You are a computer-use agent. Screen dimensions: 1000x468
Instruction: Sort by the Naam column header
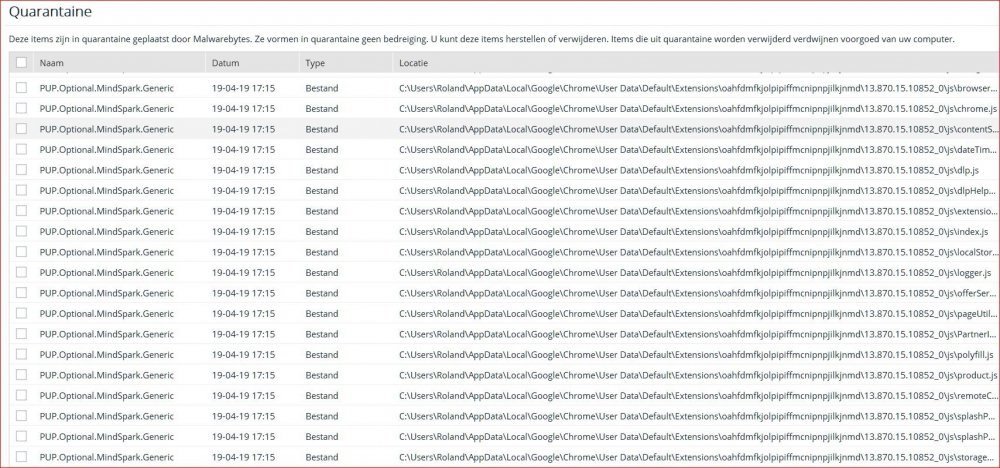click(51, 63)
